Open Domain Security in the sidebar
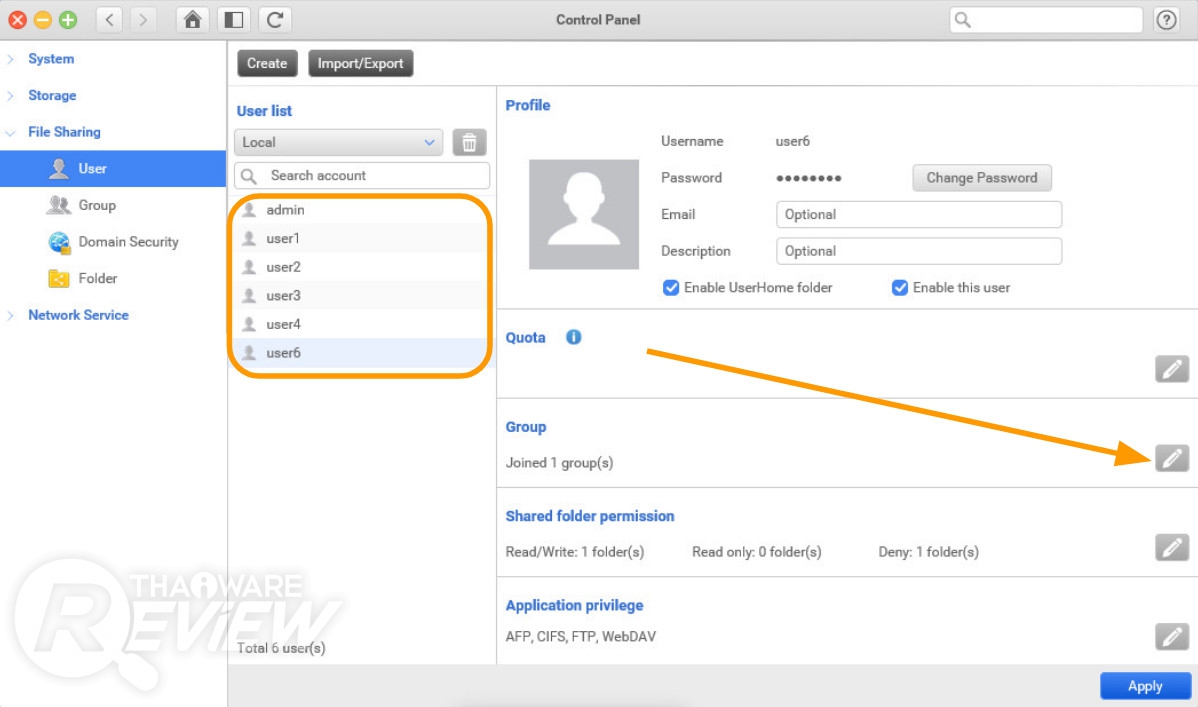Image resolution: width=1198 pixels, height=707 pixels. (x=128, y=242)
